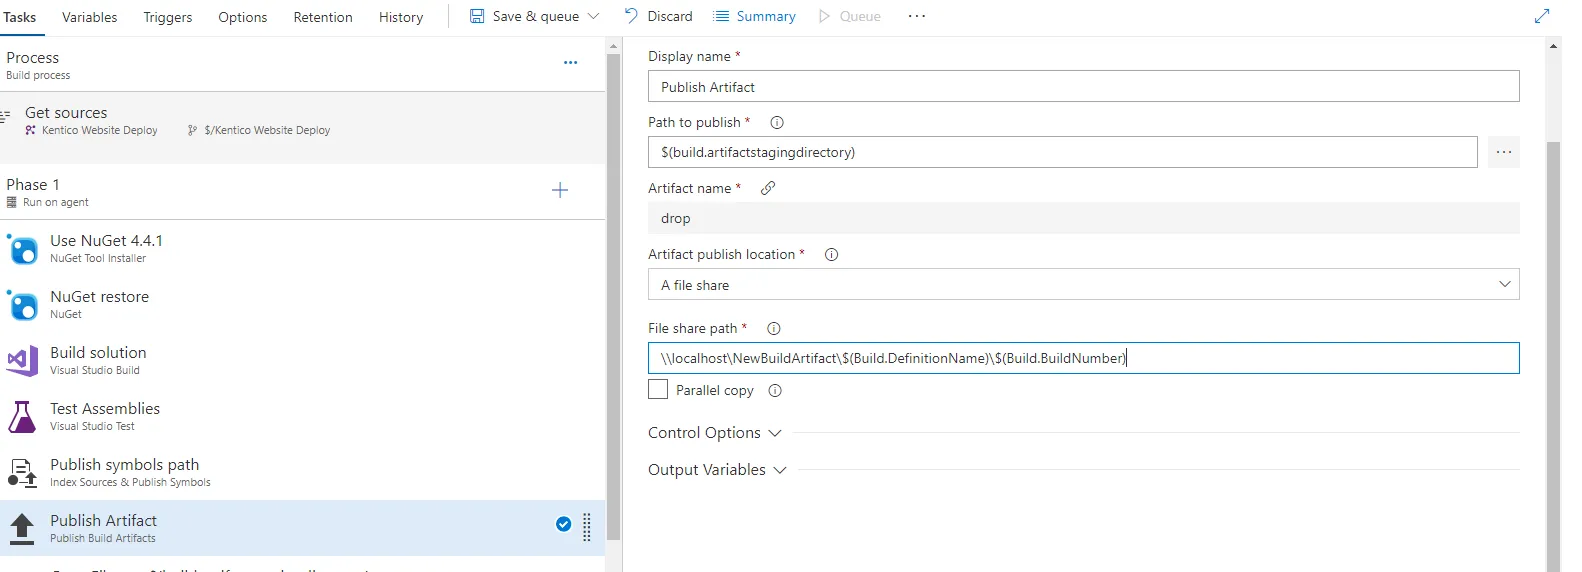The width and height of the screenshot is (1582, 572).
Task: Expand the Control Options section
Action: coord(714,433)
